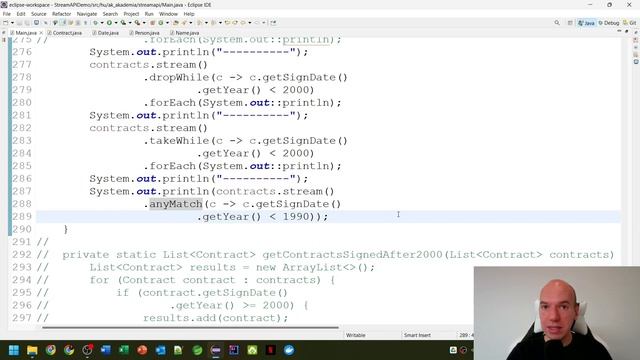This screenshot has width=640, height=360.
Task: Click the New Java Package icon
Action: (152, 23)
